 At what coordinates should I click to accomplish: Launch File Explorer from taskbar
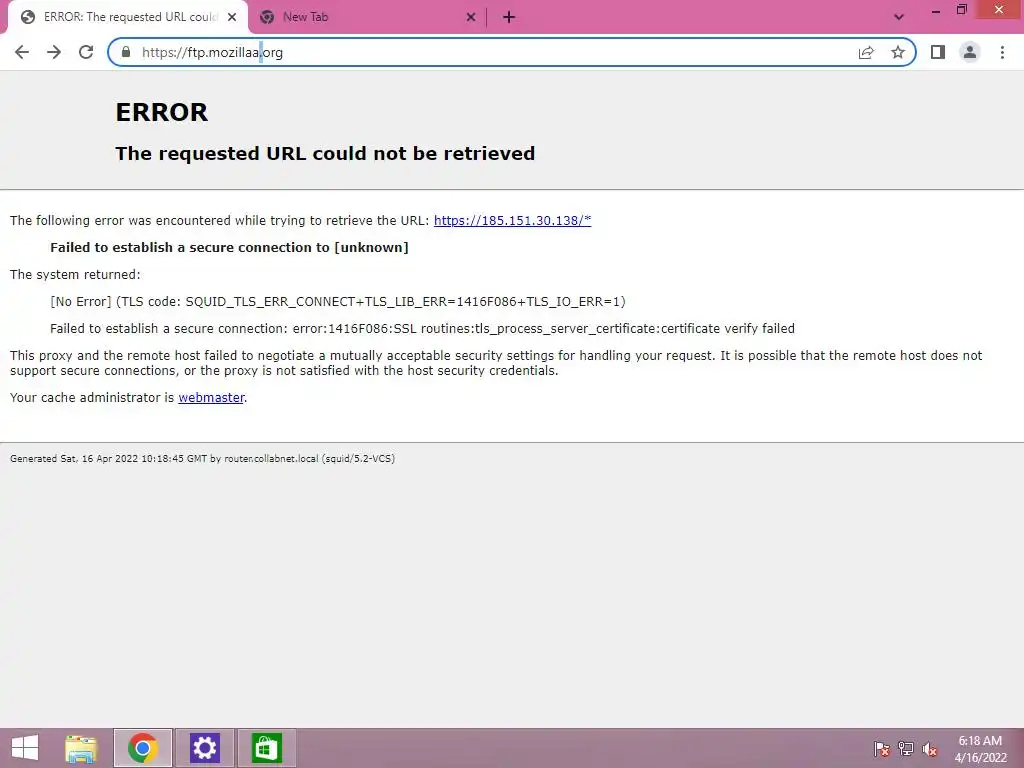81,748
